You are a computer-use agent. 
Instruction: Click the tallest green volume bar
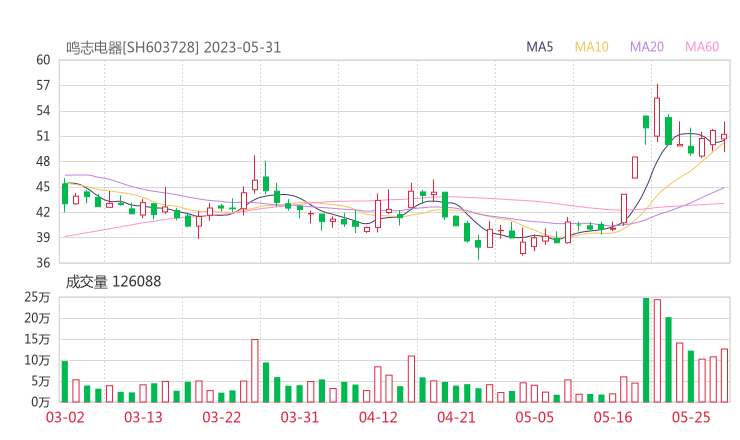[x=646, y=350]
